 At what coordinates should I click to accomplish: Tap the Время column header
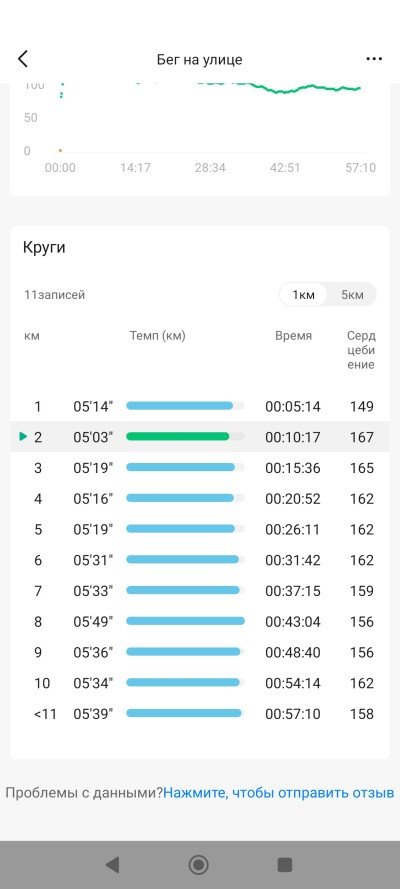coord(293,336)
